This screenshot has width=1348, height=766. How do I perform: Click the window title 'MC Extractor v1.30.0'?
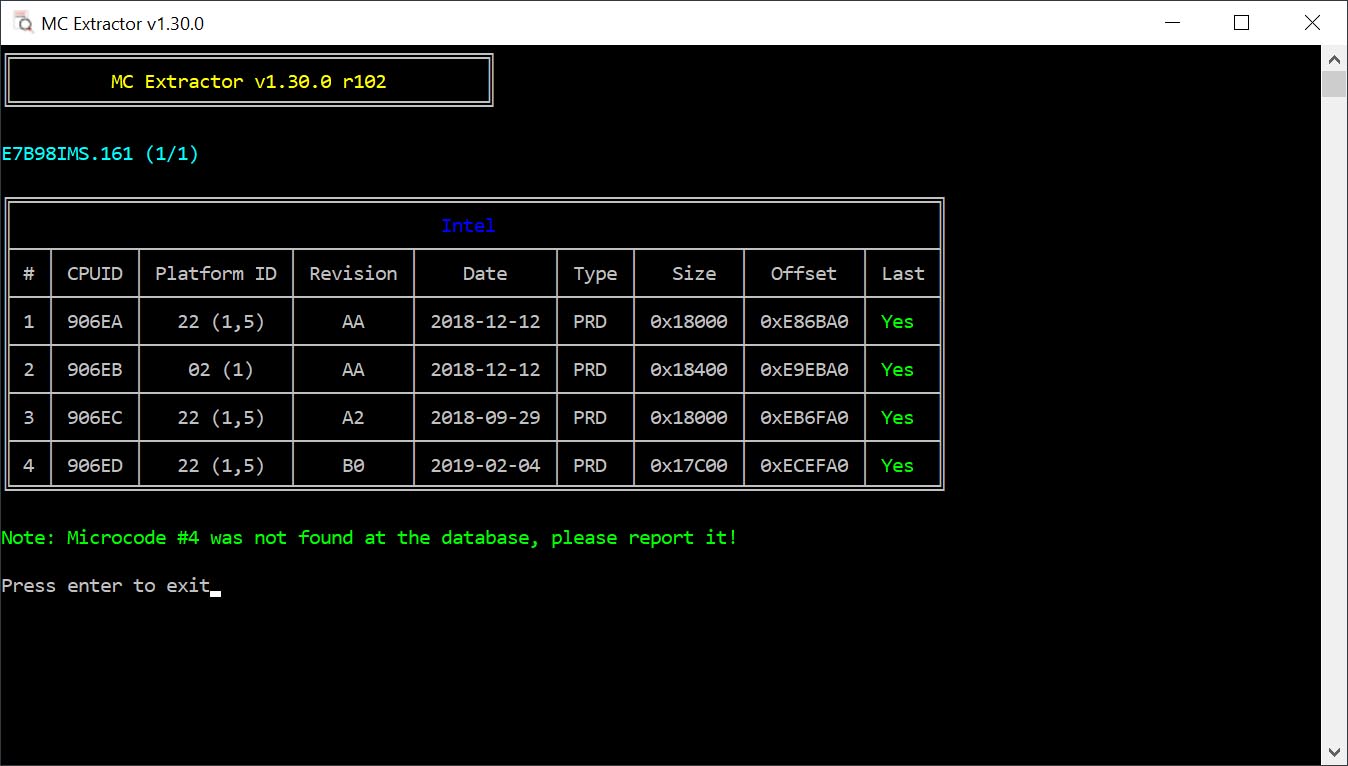[122, 23]
